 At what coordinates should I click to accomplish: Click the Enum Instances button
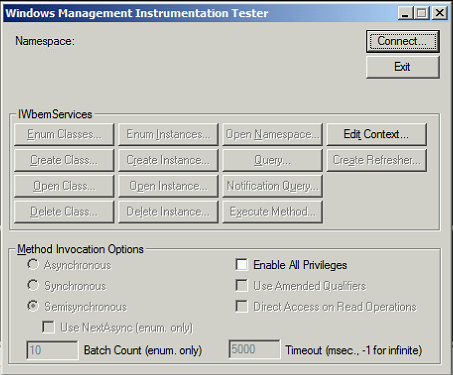(x=168, y=134)
